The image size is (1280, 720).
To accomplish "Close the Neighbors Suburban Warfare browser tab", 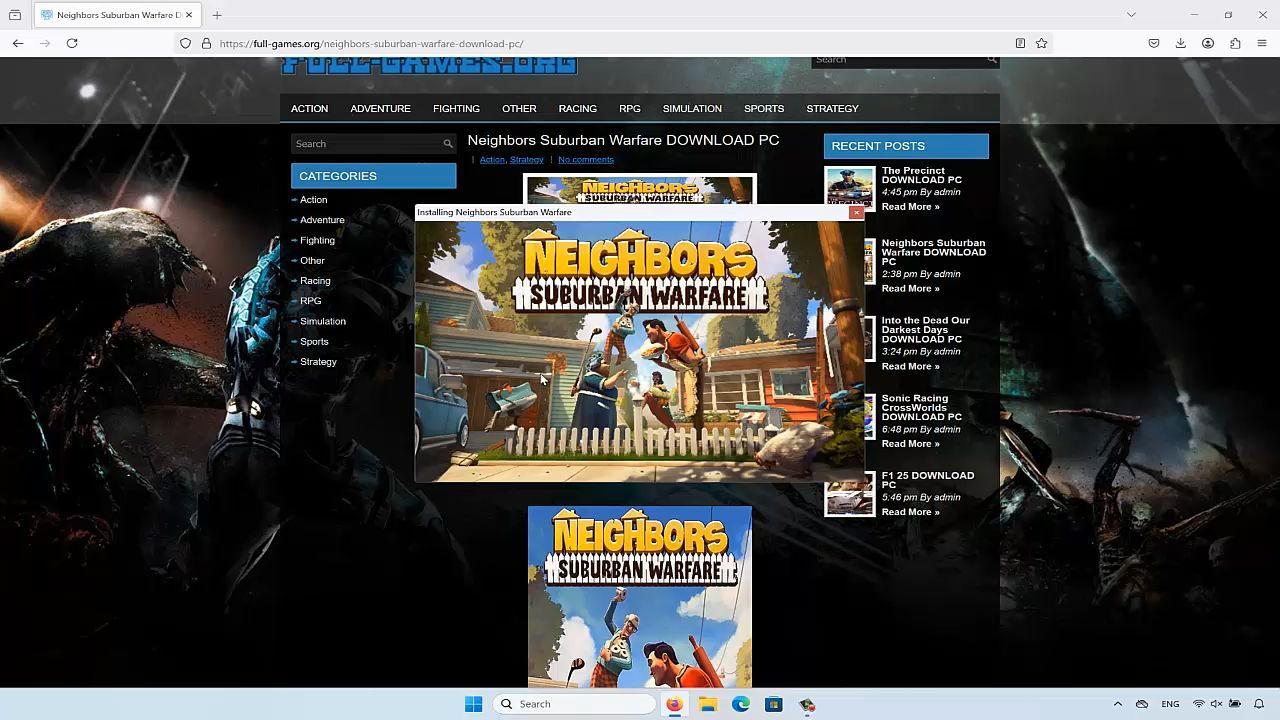I will (x=188, y=15).
